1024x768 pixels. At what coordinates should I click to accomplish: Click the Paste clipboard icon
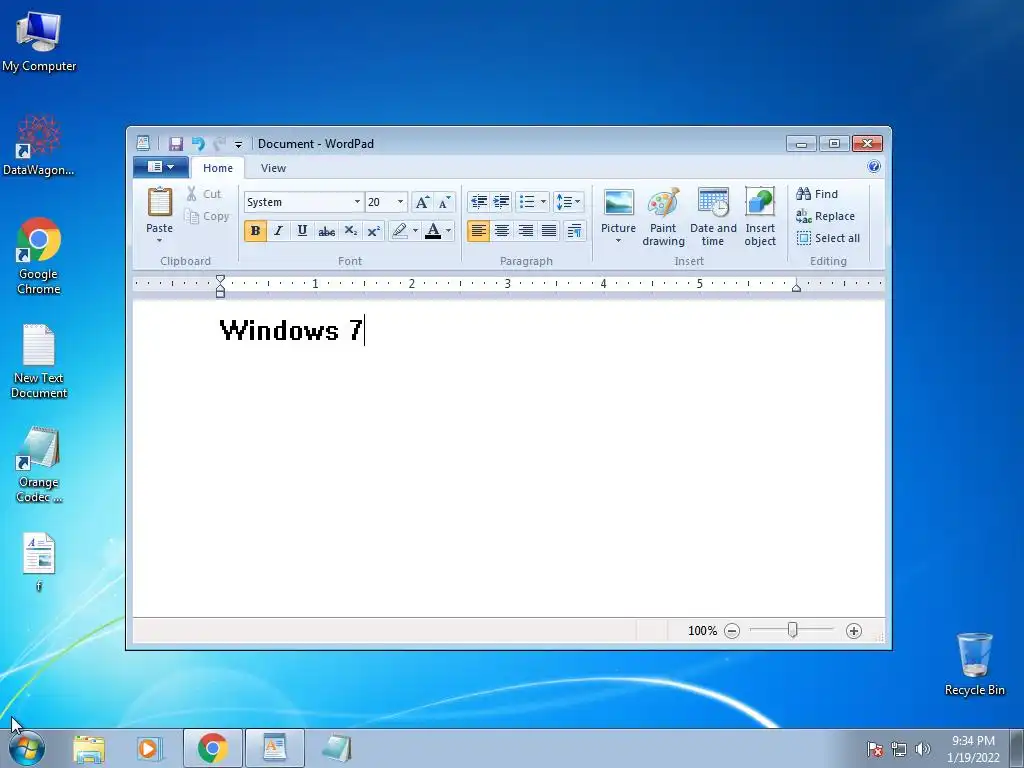pos(159,202)
